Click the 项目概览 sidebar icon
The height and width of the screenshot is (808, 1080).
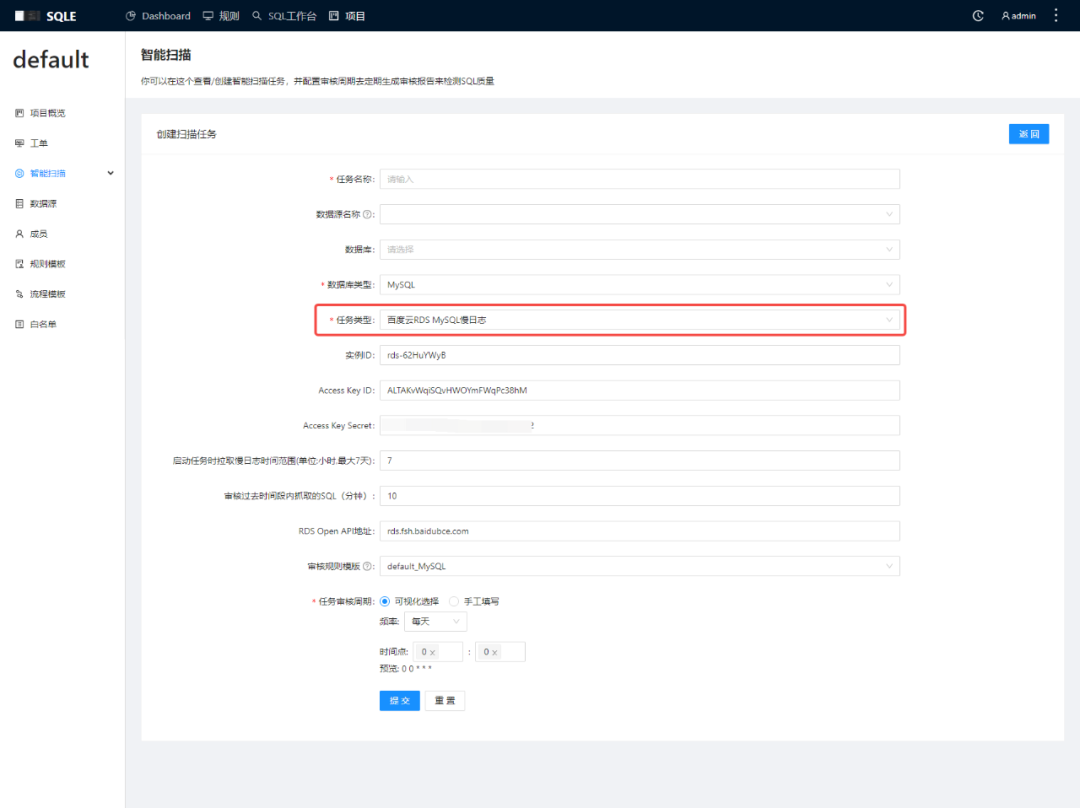pyautogui.click(x=19, y=113)
